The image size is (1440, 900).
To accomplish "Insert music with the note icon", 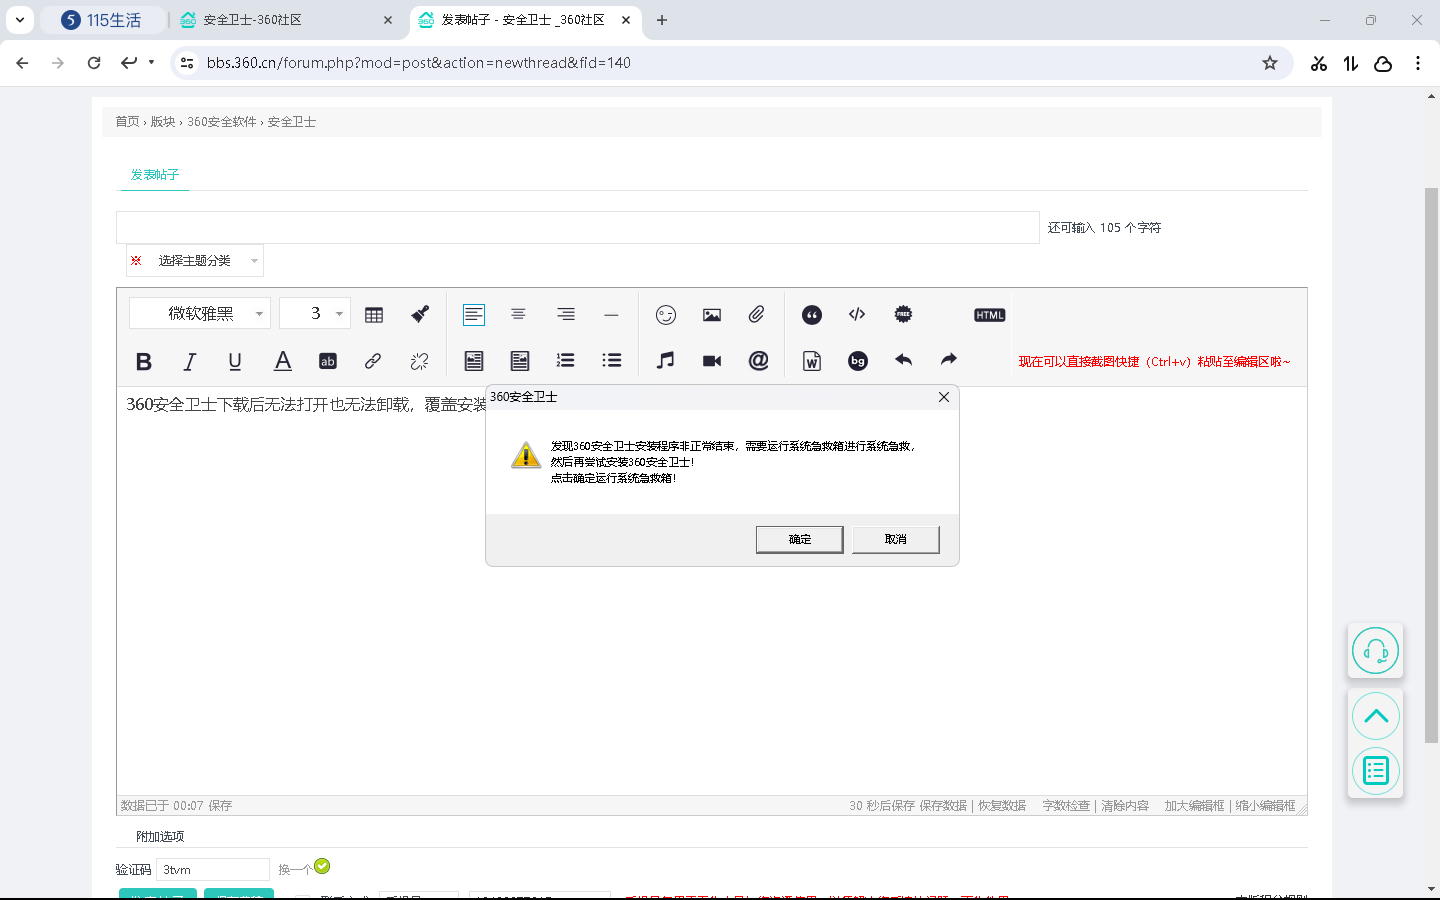I will tap(666, 360).
